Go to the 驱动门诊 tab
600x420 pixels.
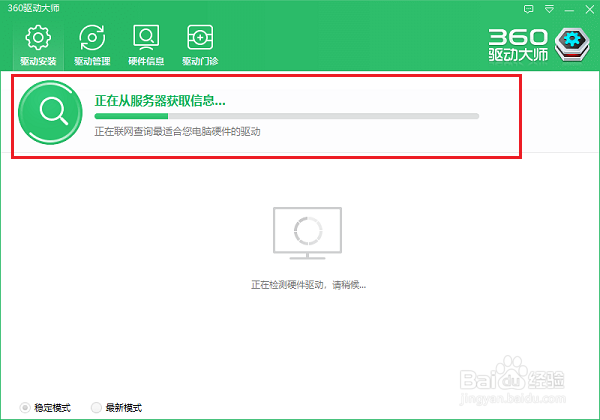pos(200,45)
